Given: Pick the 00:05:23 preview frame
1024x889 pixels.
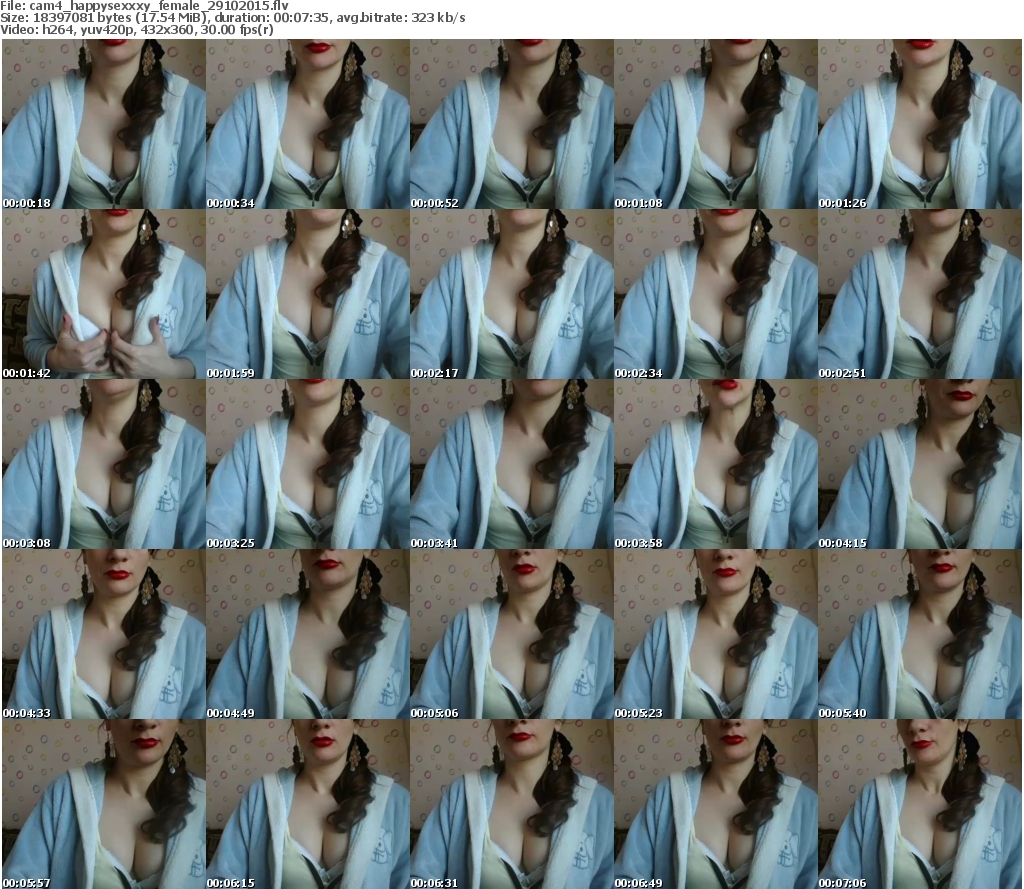Looking at the screenshot, I should point(716,634).
